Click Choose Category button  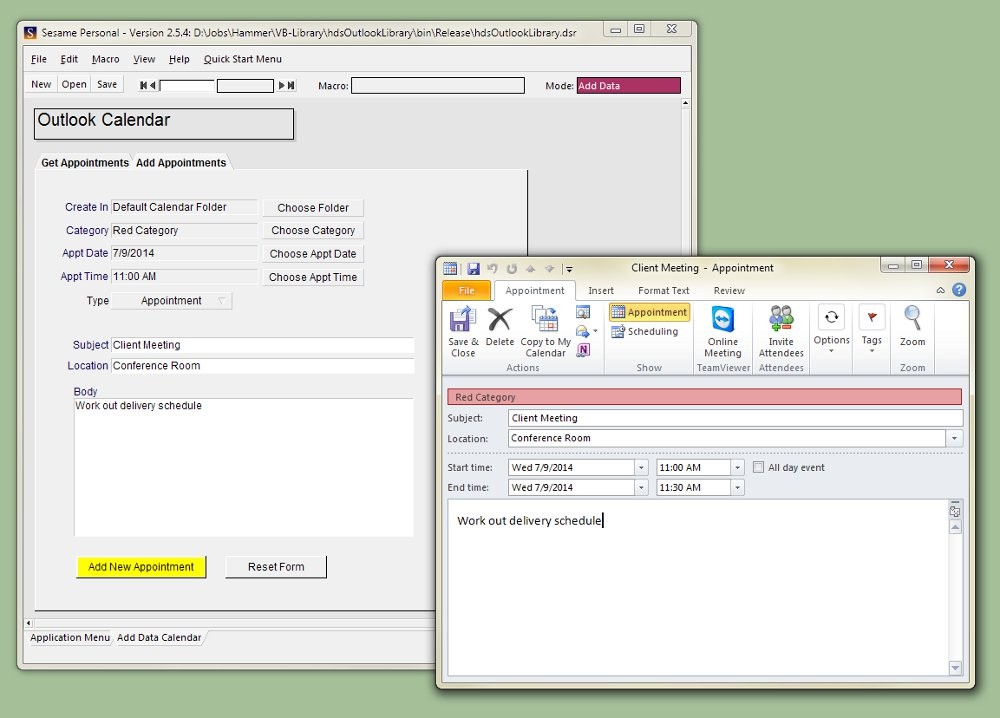point(313,230)
